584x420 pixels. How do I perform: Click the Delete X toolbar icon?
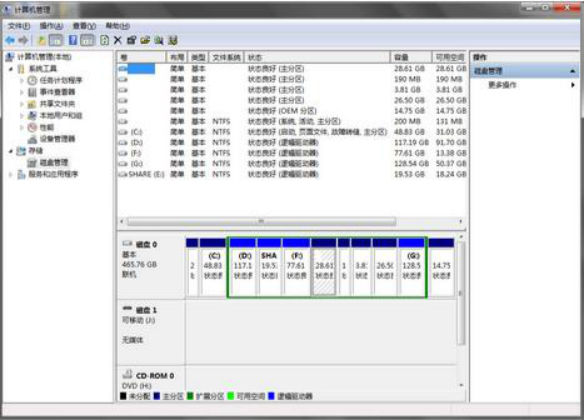tap(118, 40)
